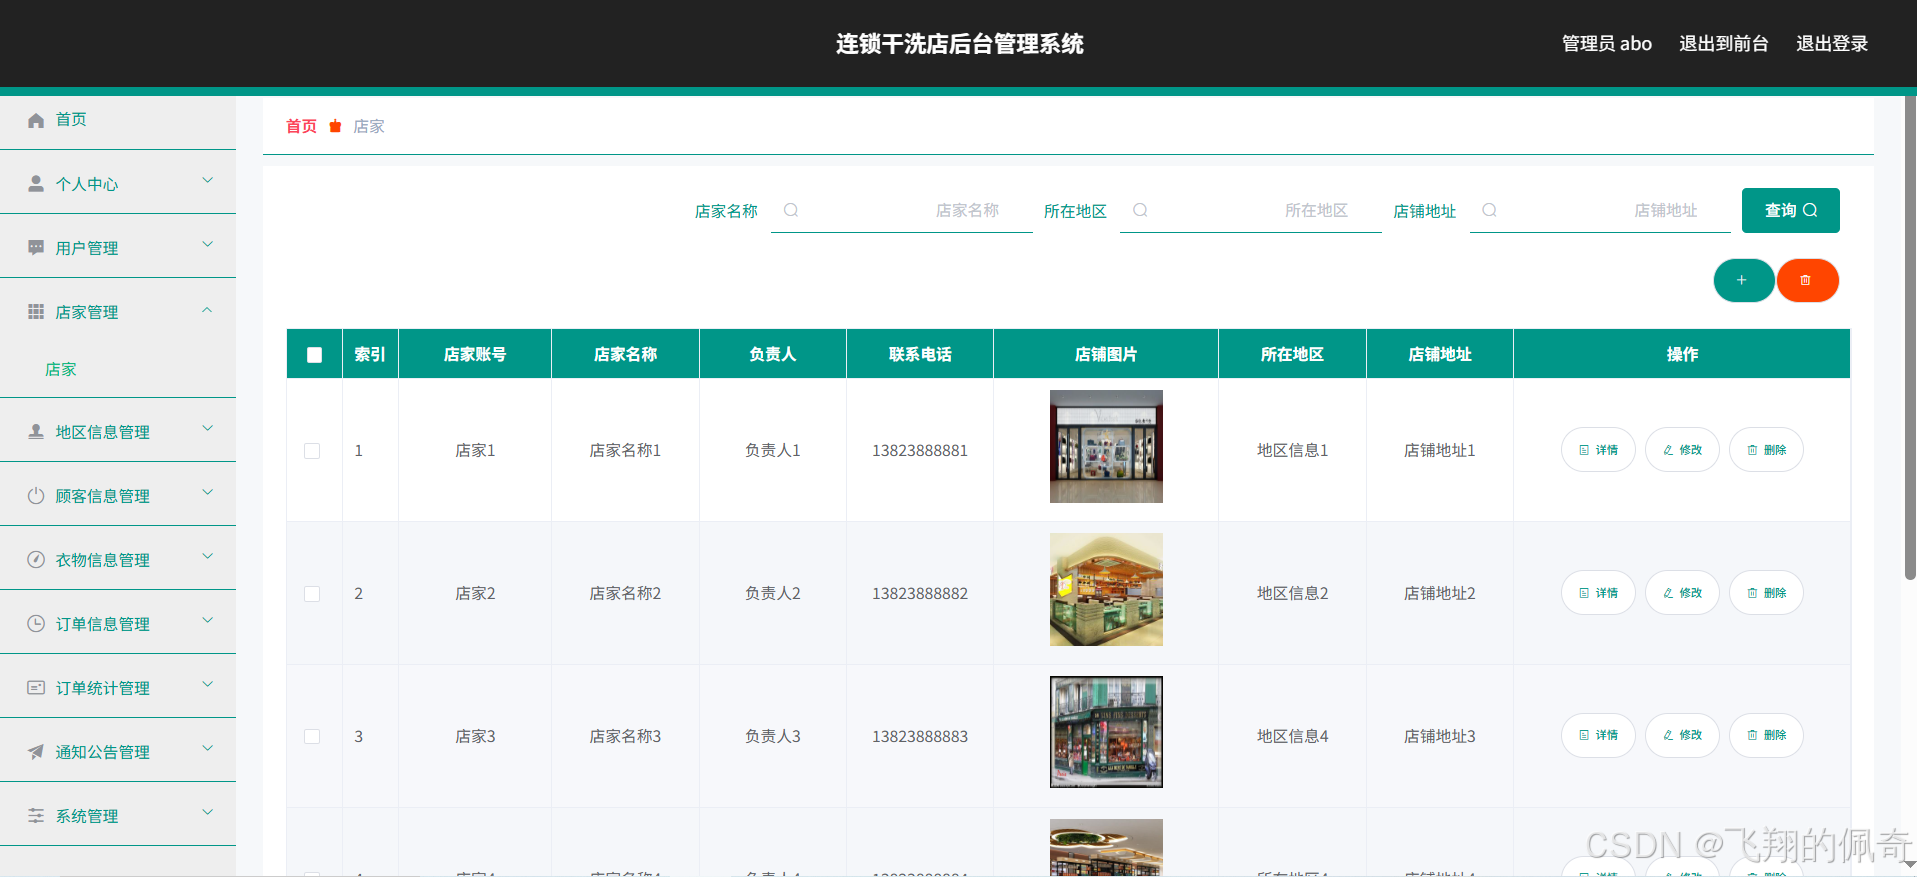Expand the 订单统计管理 menu chevron
Image resolution: width=1917 pixels, height=877 pixels.
click(208, 685)
